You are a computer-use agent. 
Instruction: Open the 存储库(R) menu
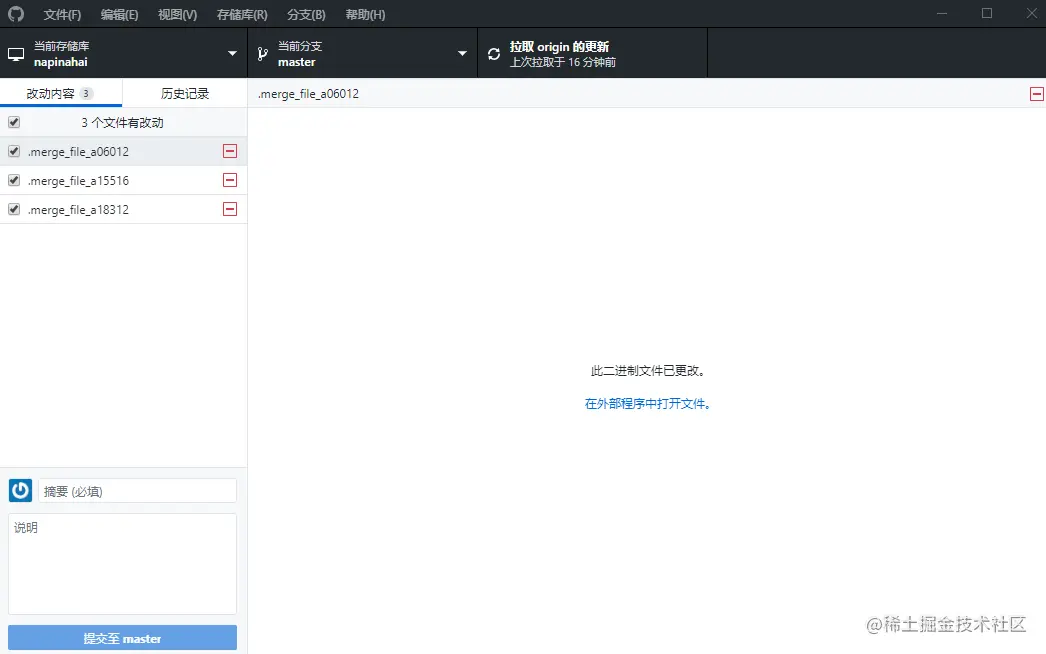(242, 15)
